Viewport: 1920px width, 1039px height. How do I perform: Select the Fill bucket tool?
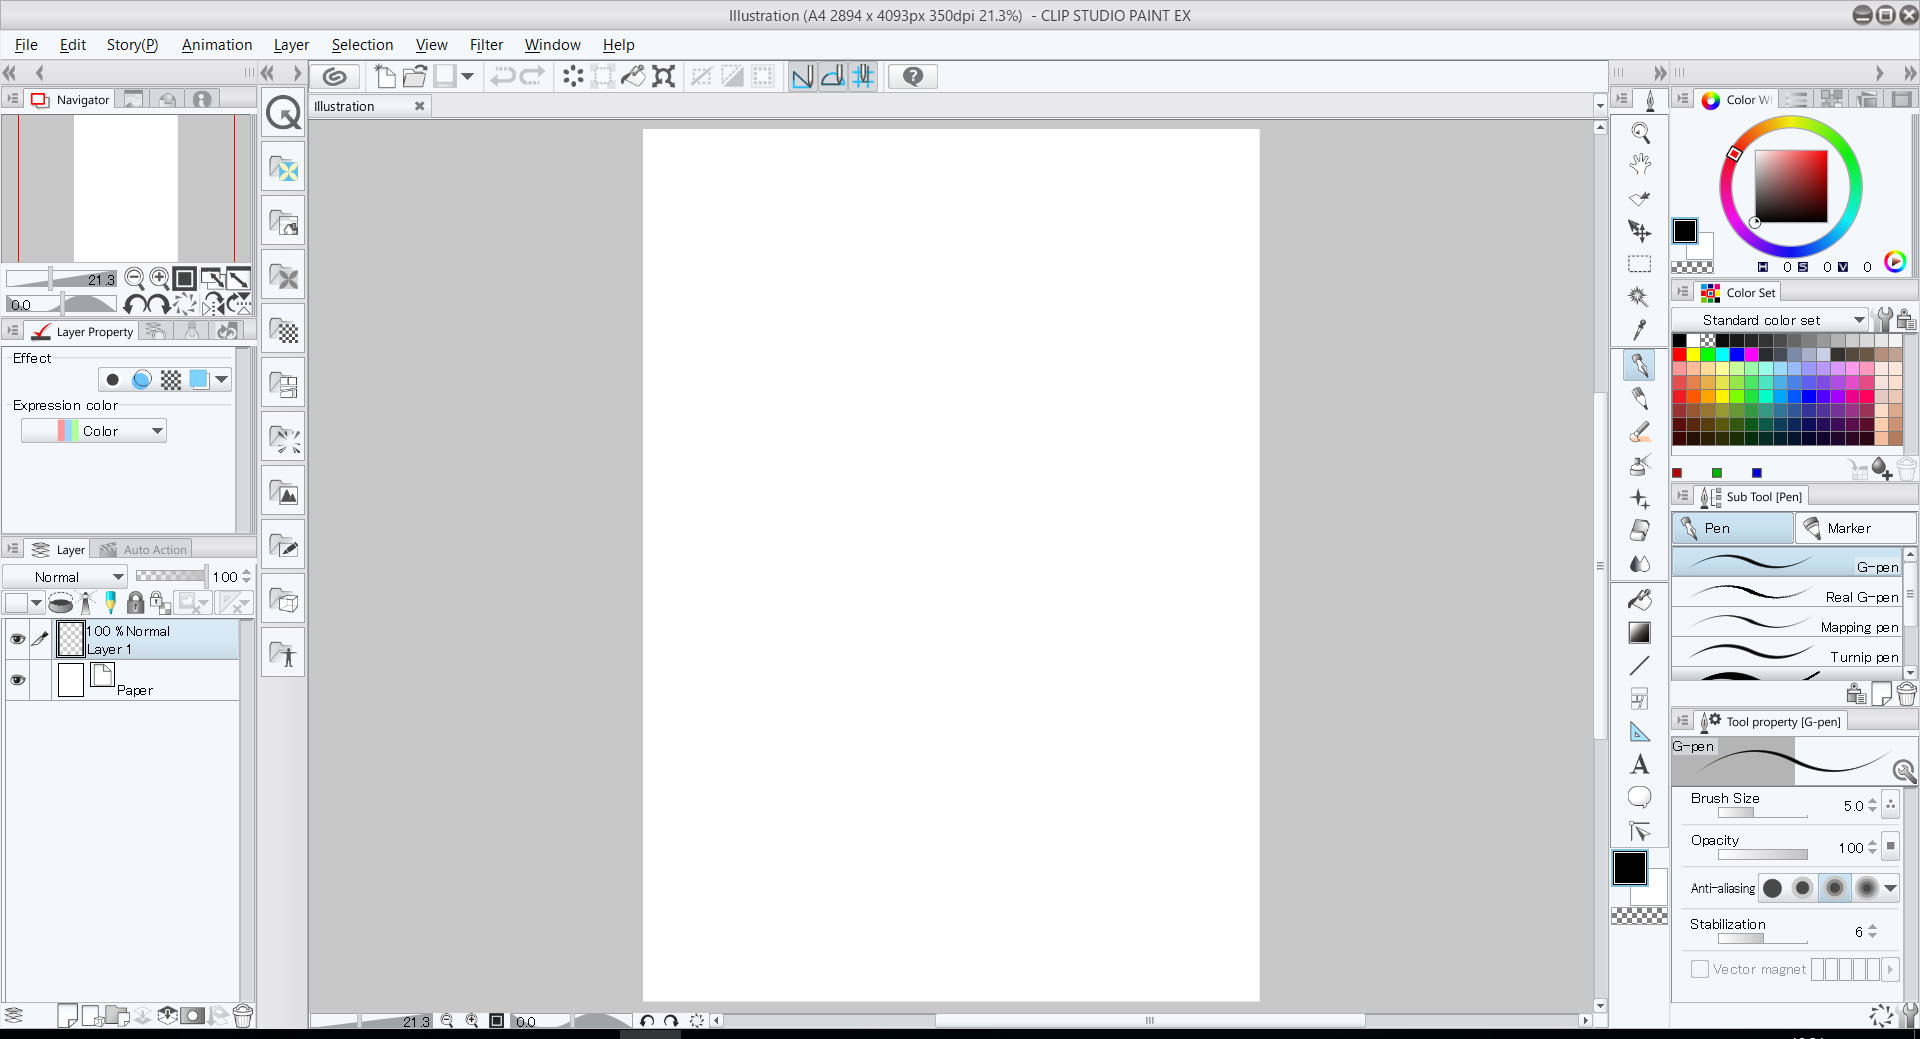(1640, 599)
